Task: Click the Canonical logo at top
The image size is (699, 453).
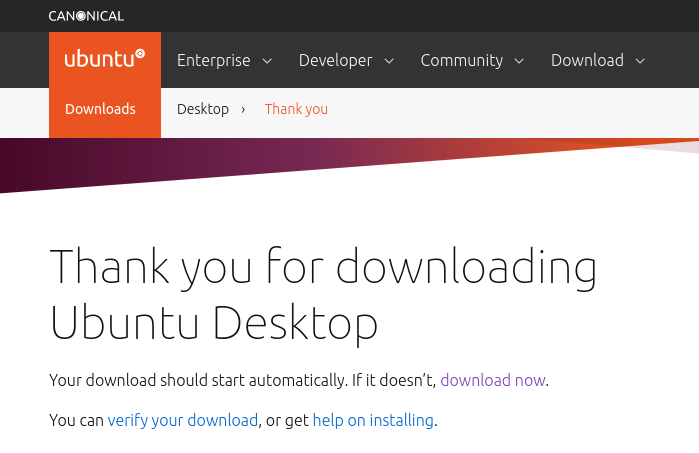Action: 86,16
